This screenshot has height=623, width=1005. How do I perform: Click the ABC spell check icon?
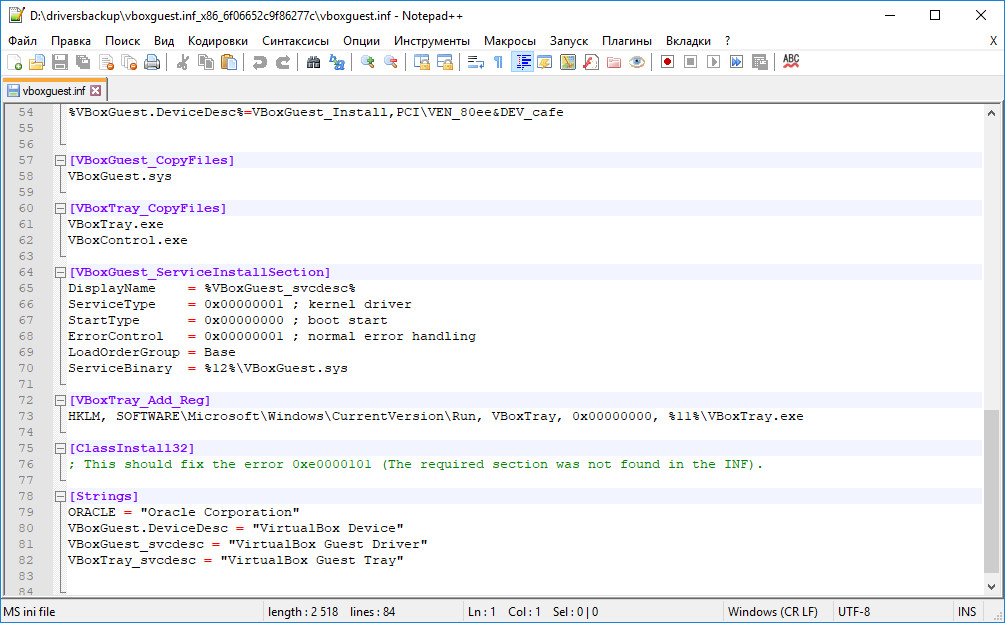pyautogui.click(x=791, y=62)
